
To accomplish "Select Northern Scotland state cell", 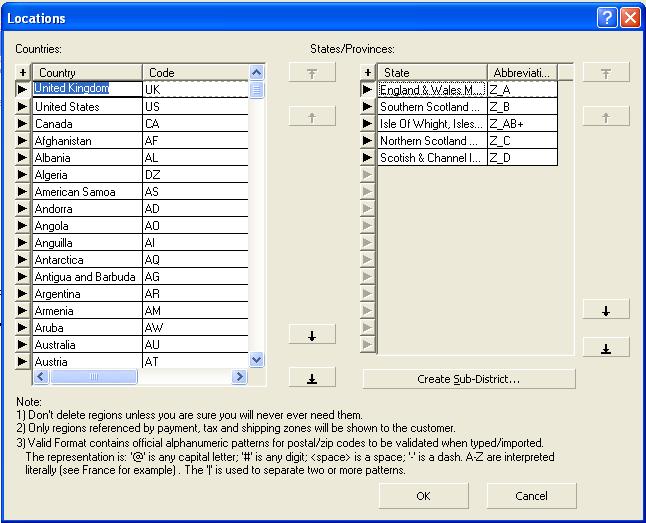I will tap(432, 141).
